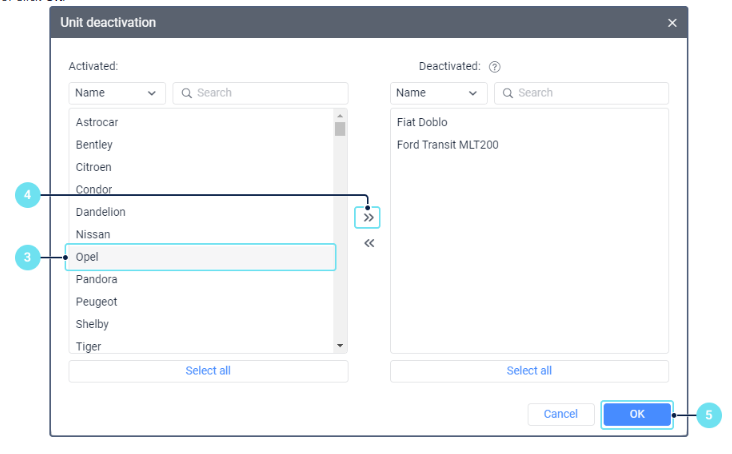Open the Name dropdown above Deactivated list
This screenshot has width=732, height=454.
437,93
